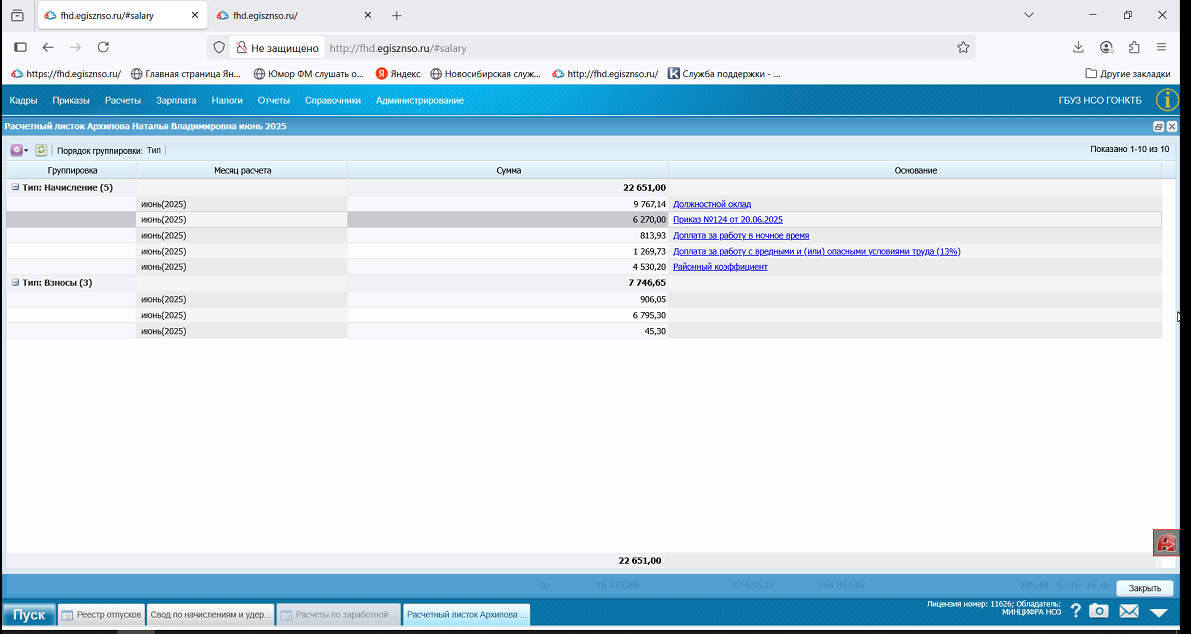
Task: Click the Закрыть button
Action: (x=1145, y=588)
